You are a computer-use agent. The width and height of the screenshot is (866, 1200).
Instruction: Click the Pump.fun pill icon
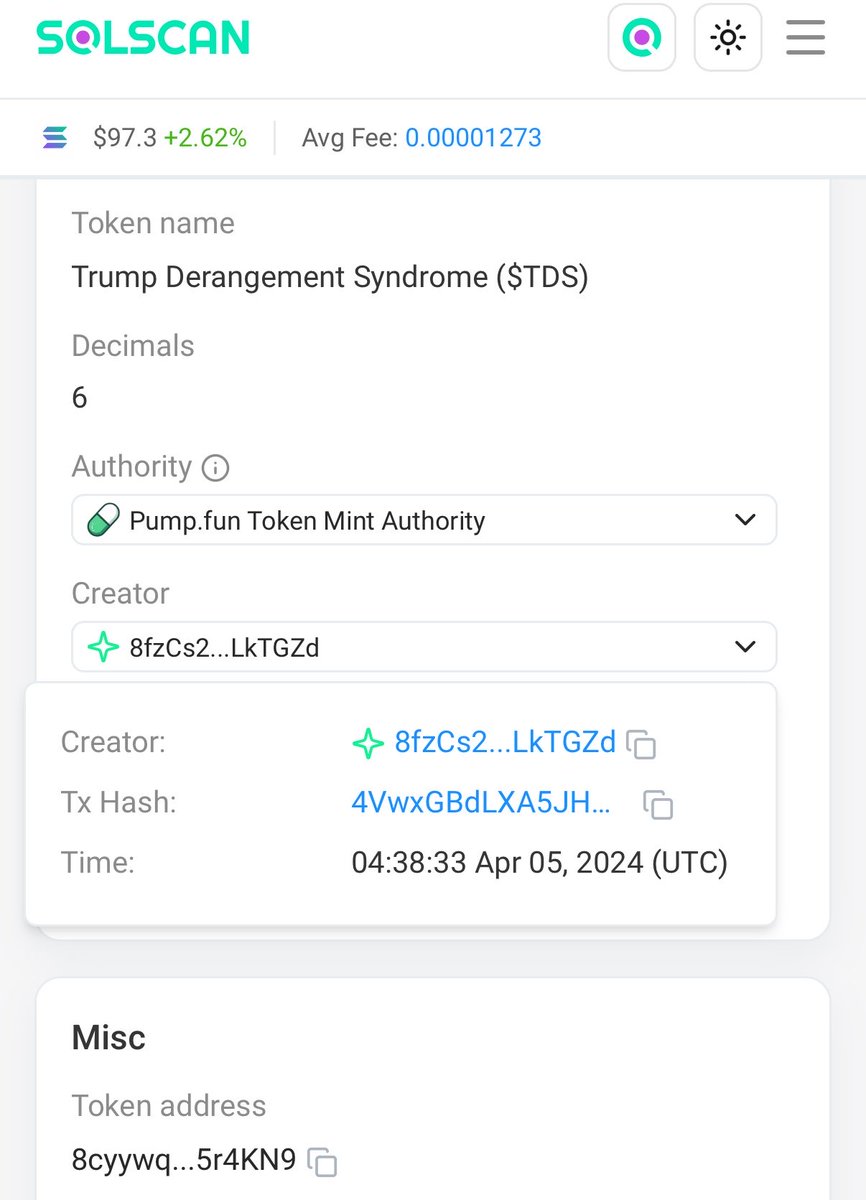pyautogui.click(x=103, y=520)
